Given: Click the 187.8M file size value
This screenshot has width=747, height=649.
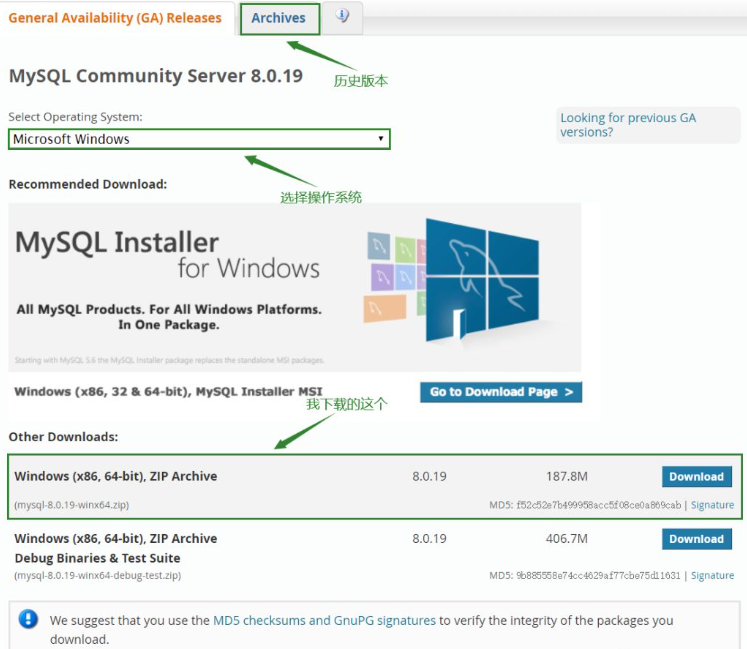Looking at the screenshot, I should (566, 477).
